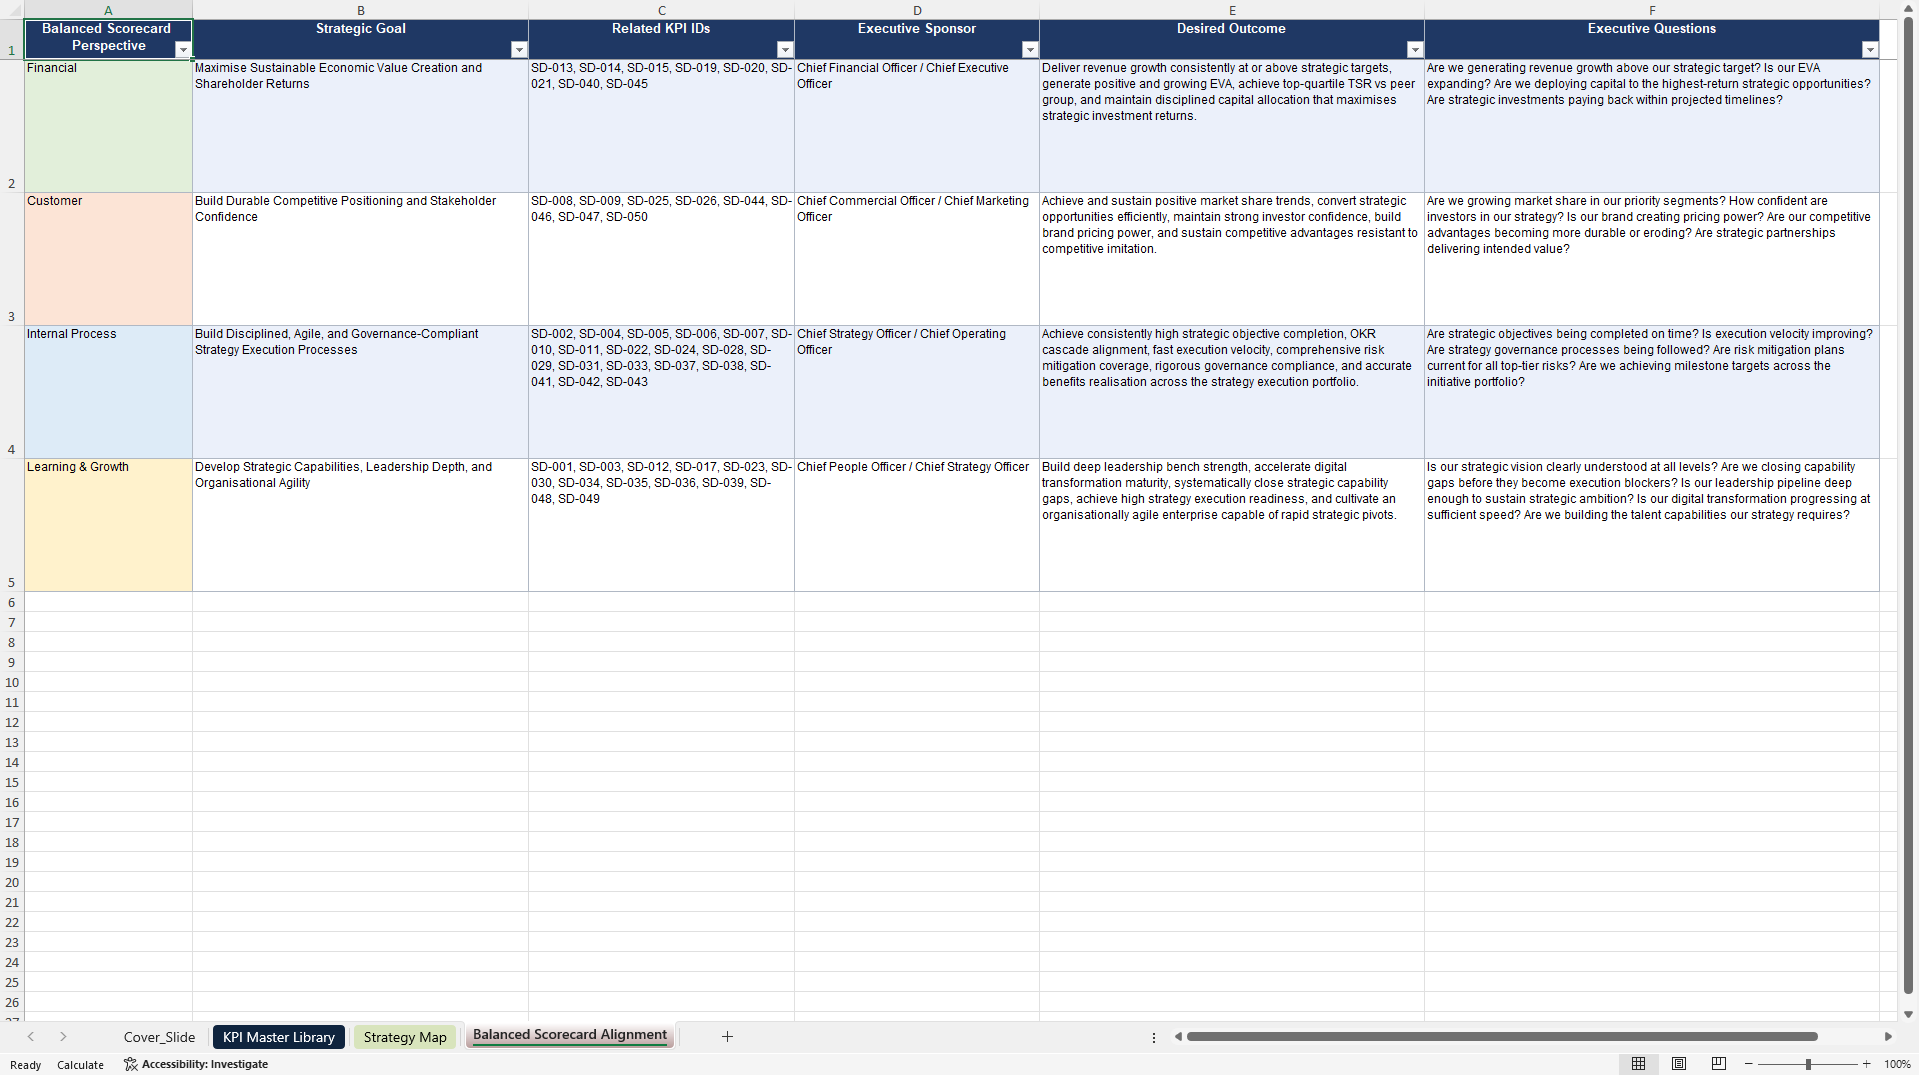This screenshot has width=1919, height=1075.
Task: Select the Internal Process perspective cell
Action: coord(108,392)
